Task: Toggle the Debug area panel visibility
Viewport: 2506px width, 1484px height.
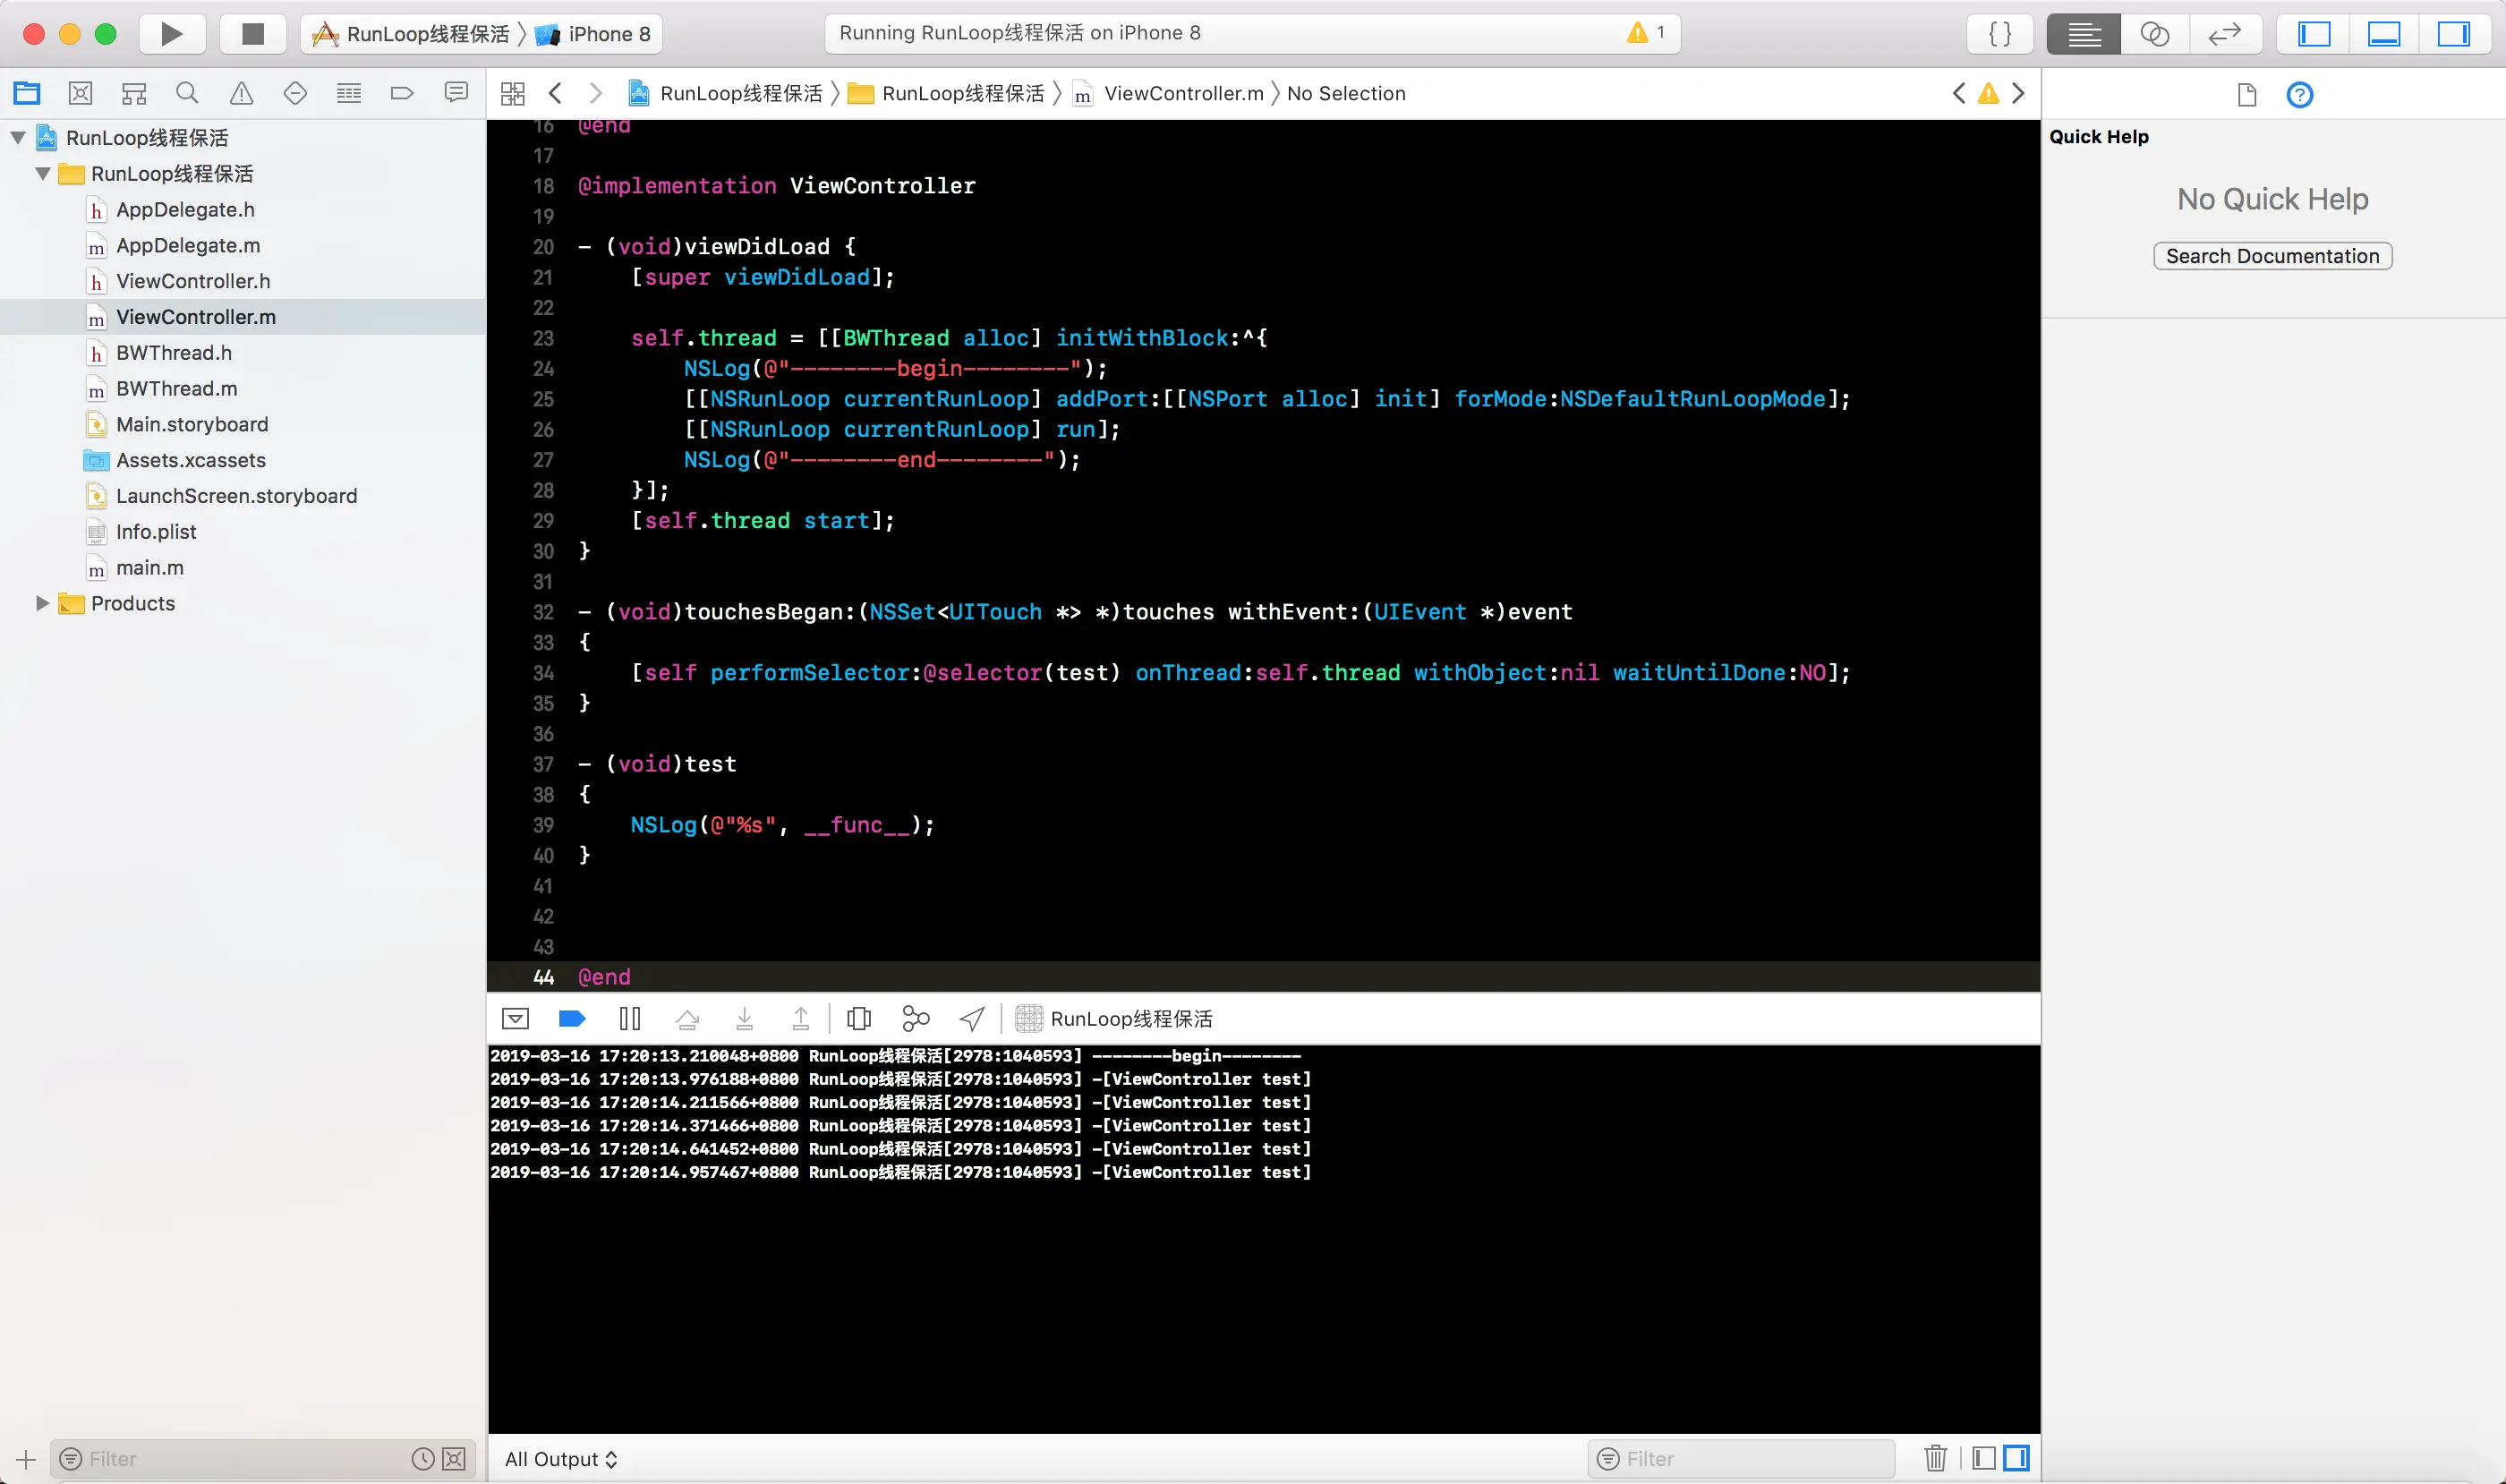Action: [2384, 34]
